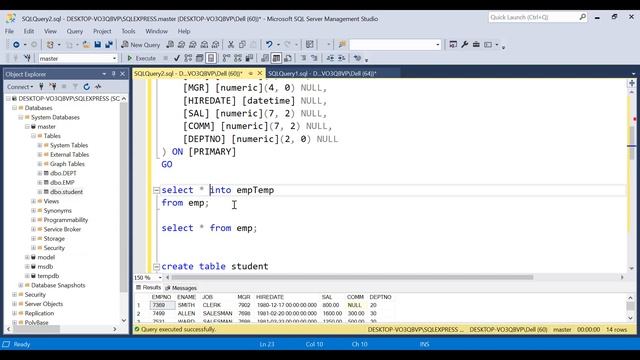The width and height of the screenshot is (640, 360).
Task: Click the EMPNO cell 7369
Action: tap(162, 305)
